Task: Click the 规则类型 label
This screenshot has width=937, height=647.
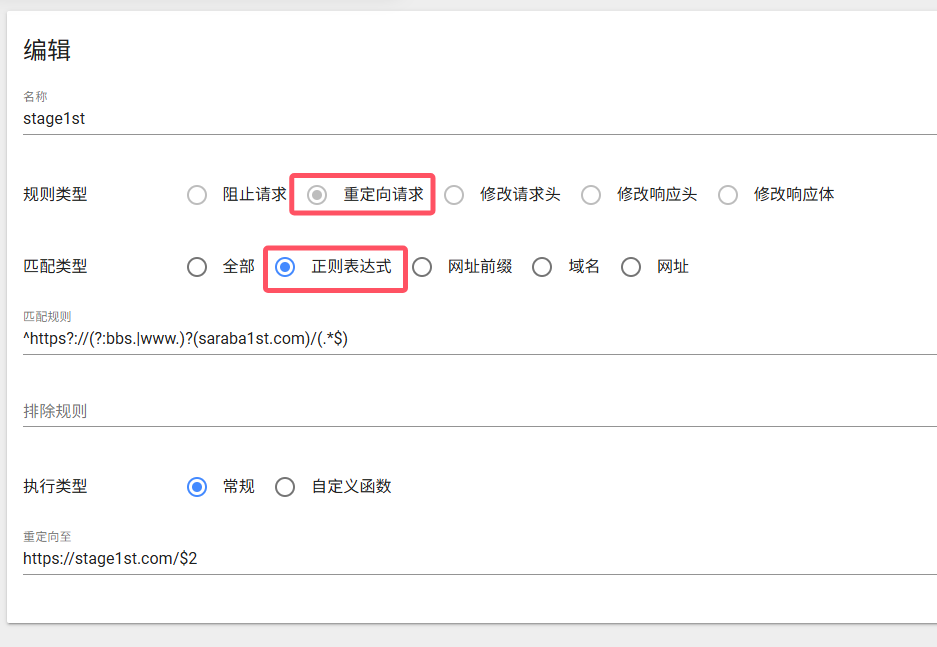Action: pyautogui.click(x=55, y=195)
